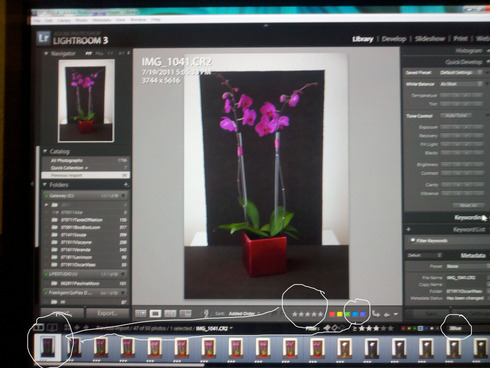490x368 pixels.
Task: Select first filmstrip thumbnail IMG_1041
Action: click(47, 348)
